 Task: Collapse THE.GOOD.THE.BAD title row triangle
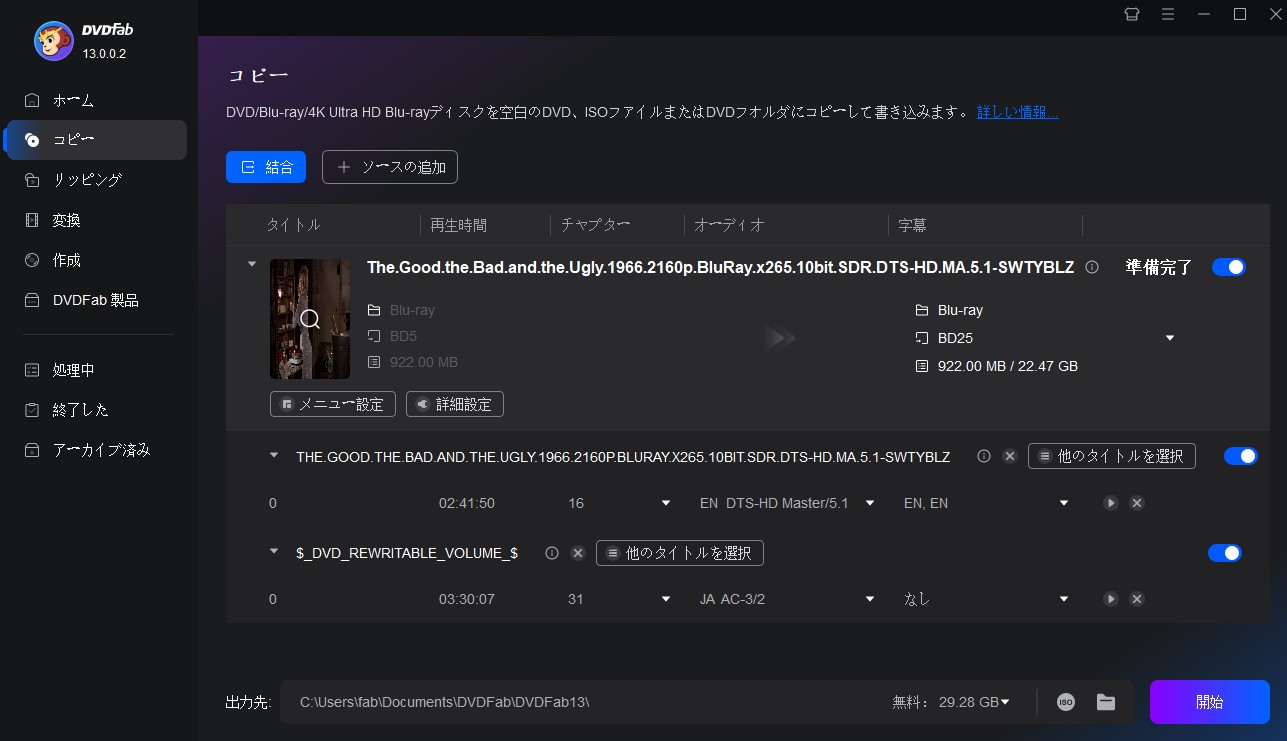(x=274, y=455)
